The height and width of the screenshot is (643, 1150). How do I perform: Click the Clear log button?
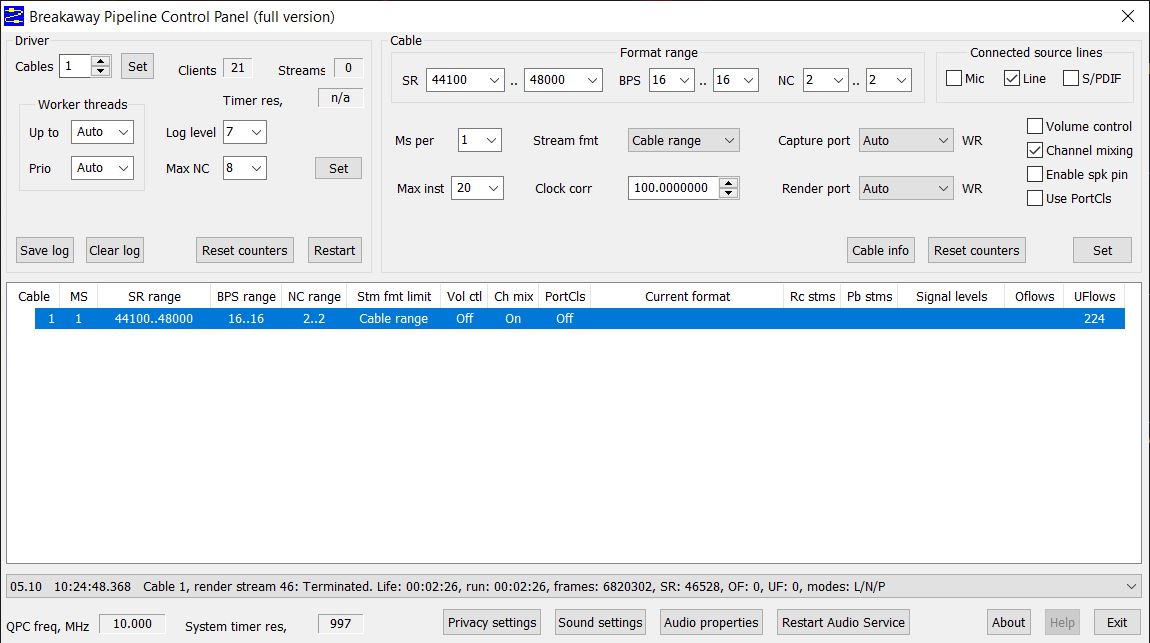114,250
